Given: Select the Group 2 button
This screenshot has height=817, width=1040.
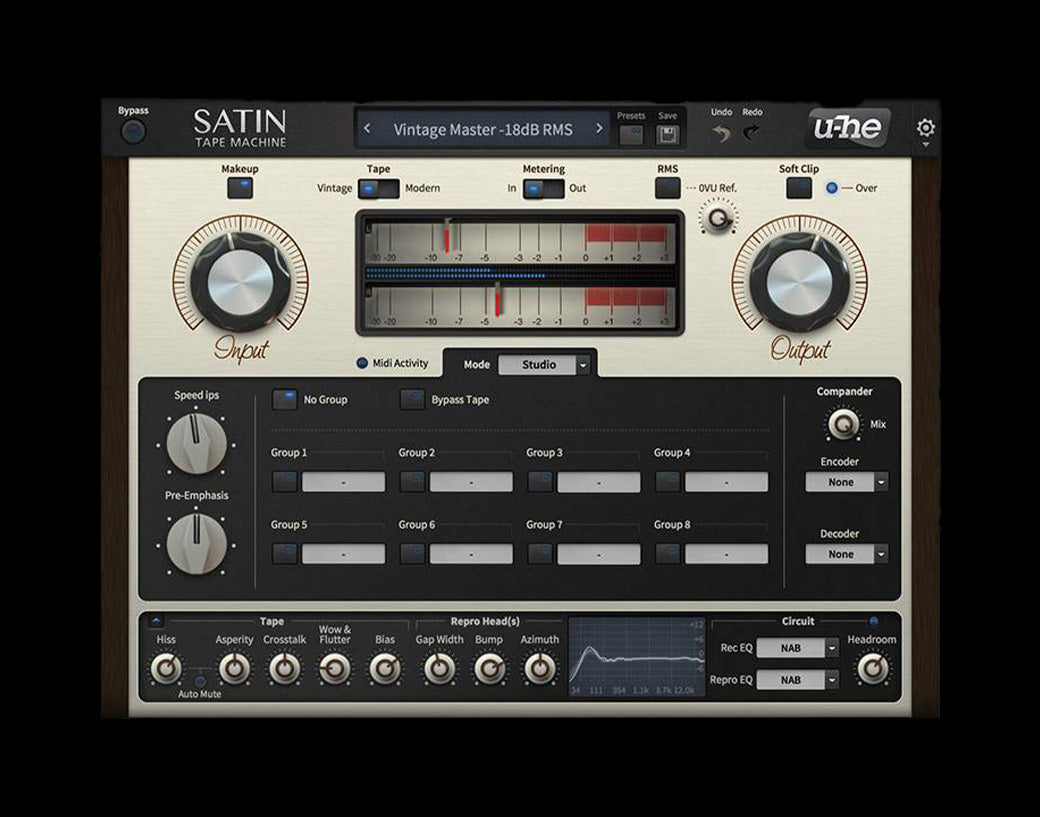Looking at the screenshot, I should [x=412, y=481].
